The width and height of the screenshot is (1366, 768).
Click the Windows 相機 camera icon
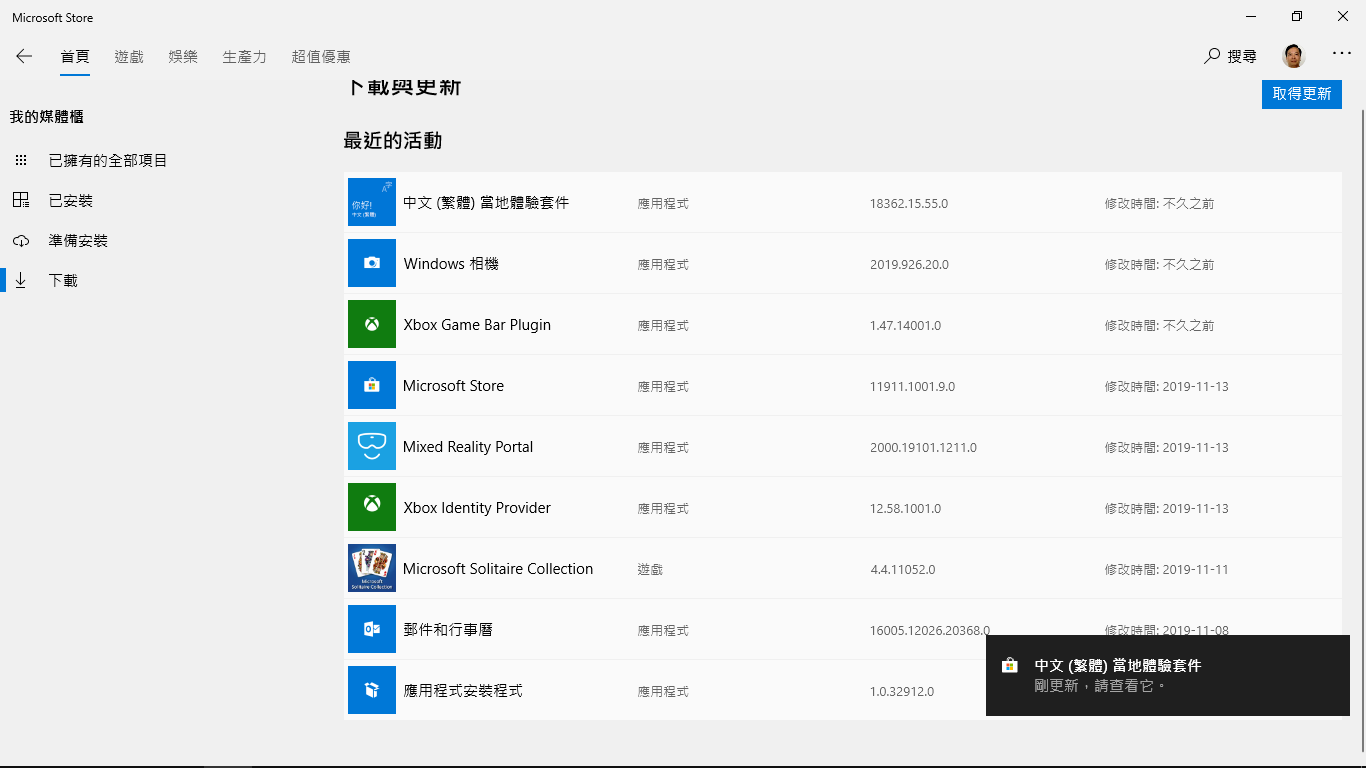tap(372, 263)
